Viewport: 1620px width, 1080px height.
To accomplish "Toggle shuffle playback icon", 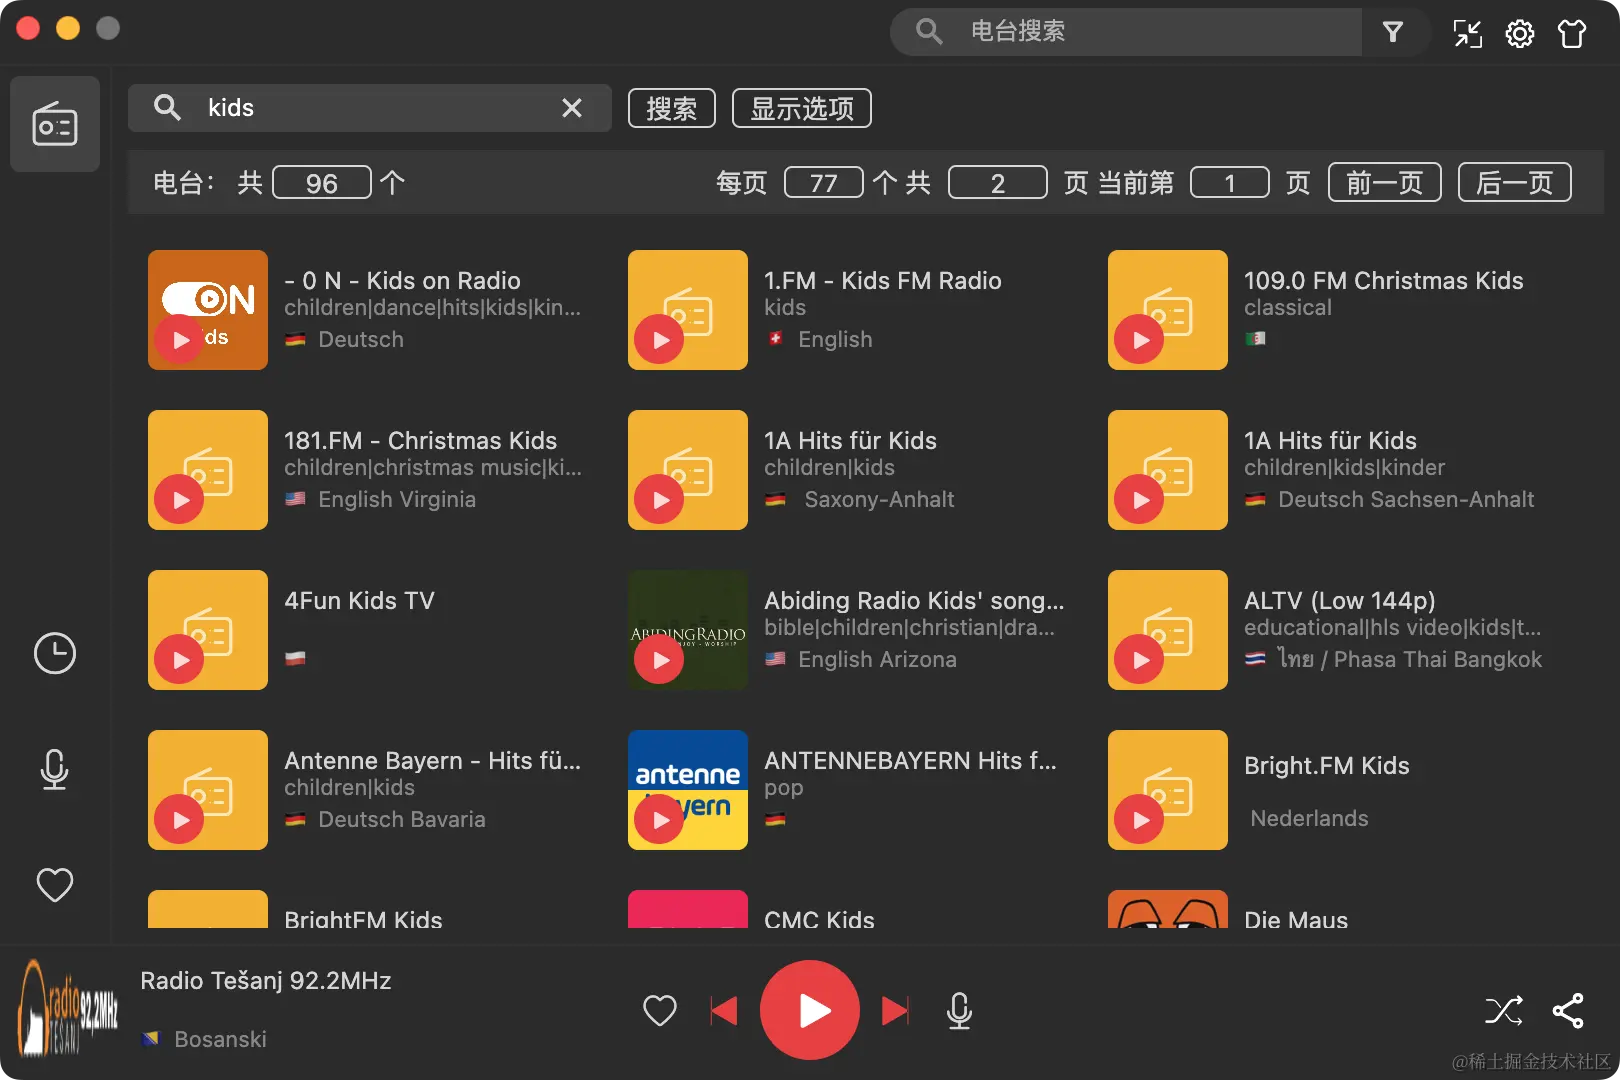I will (1504, 1011).
